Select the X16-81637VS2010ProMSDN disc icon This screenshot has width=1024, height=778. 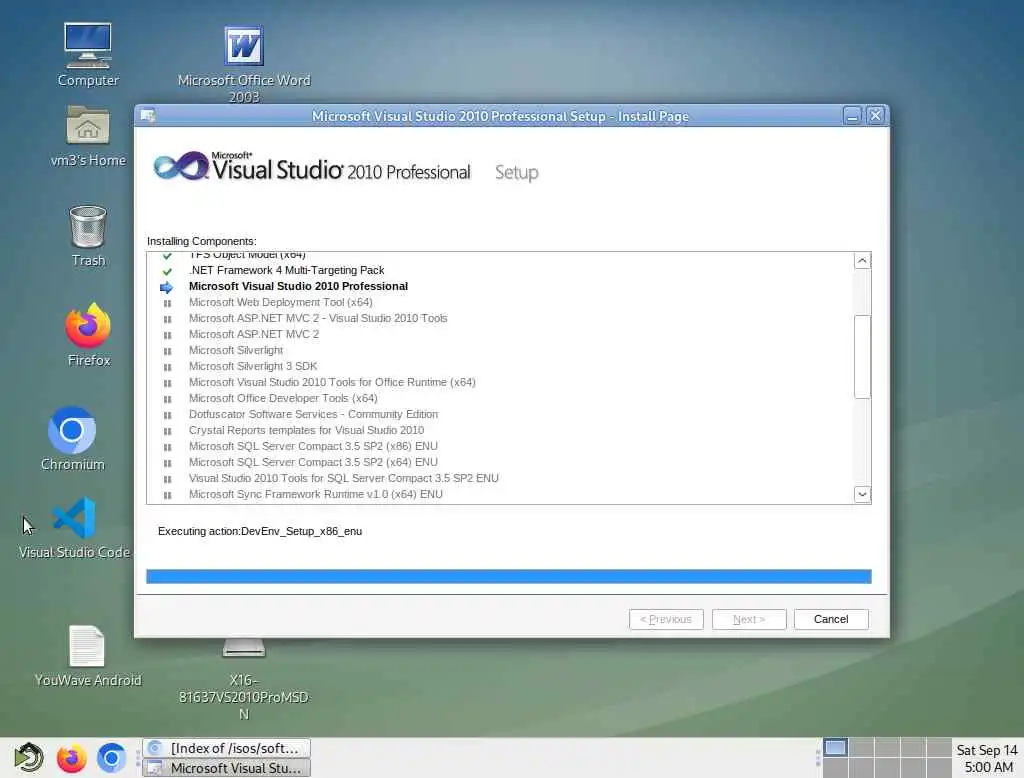click(x=244, y=648)
